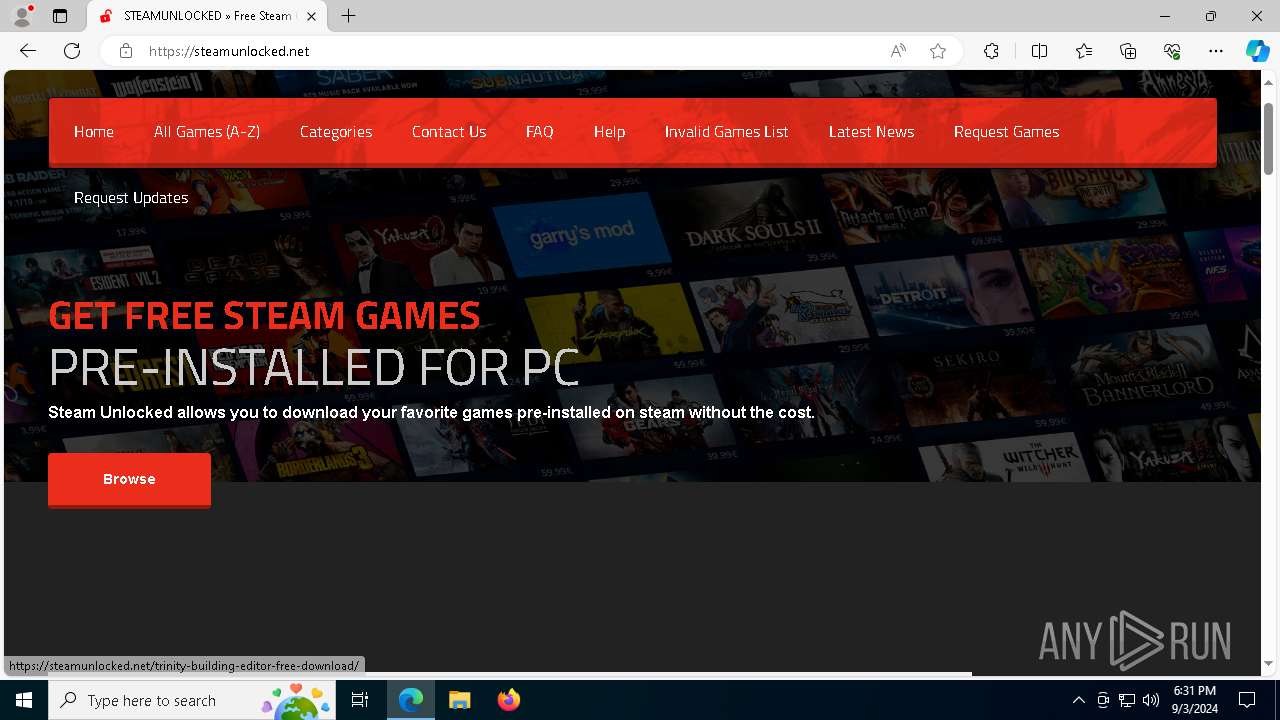Open Firefox from the taskbar
1280x720 pixels.
pos(508,700)
